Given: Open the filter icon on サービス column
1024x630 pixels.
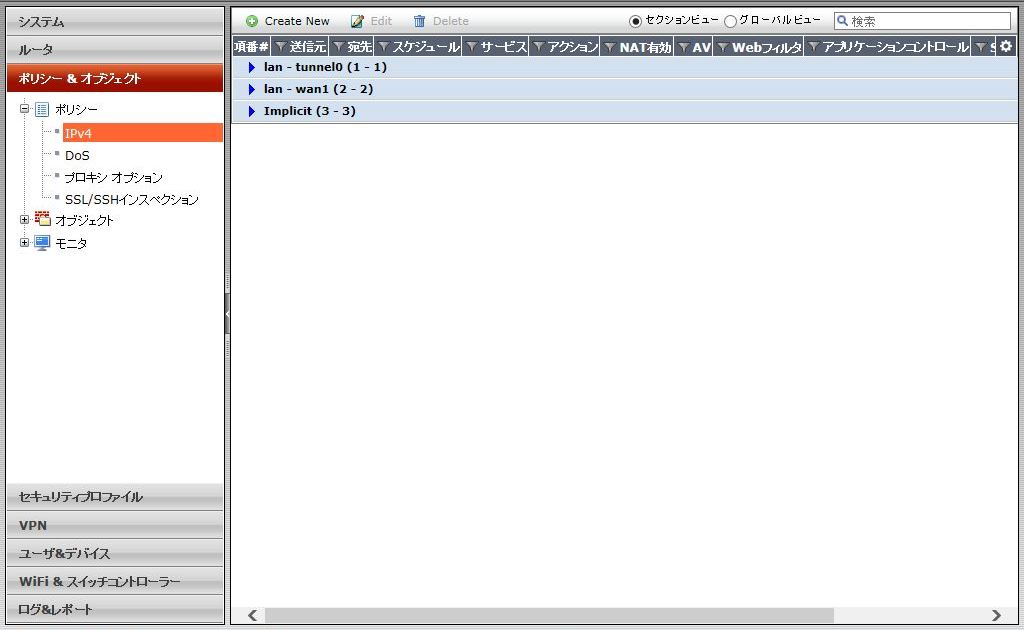Looking at the screenshot, I should click(472, 46).
